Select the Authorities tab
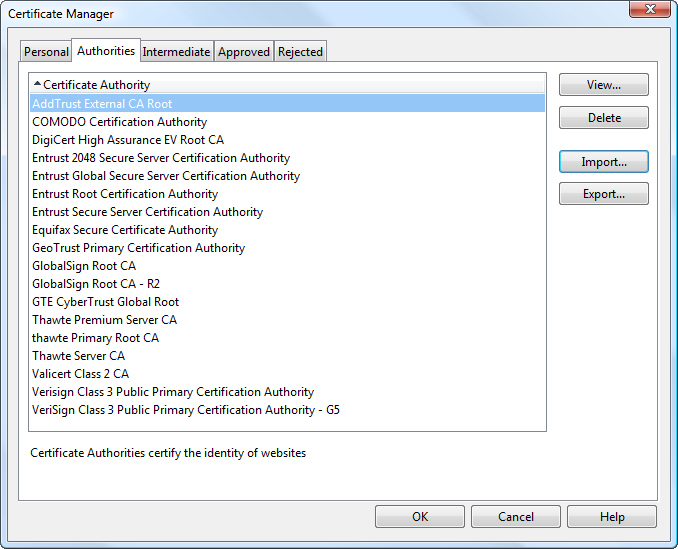 coord(106,51)
